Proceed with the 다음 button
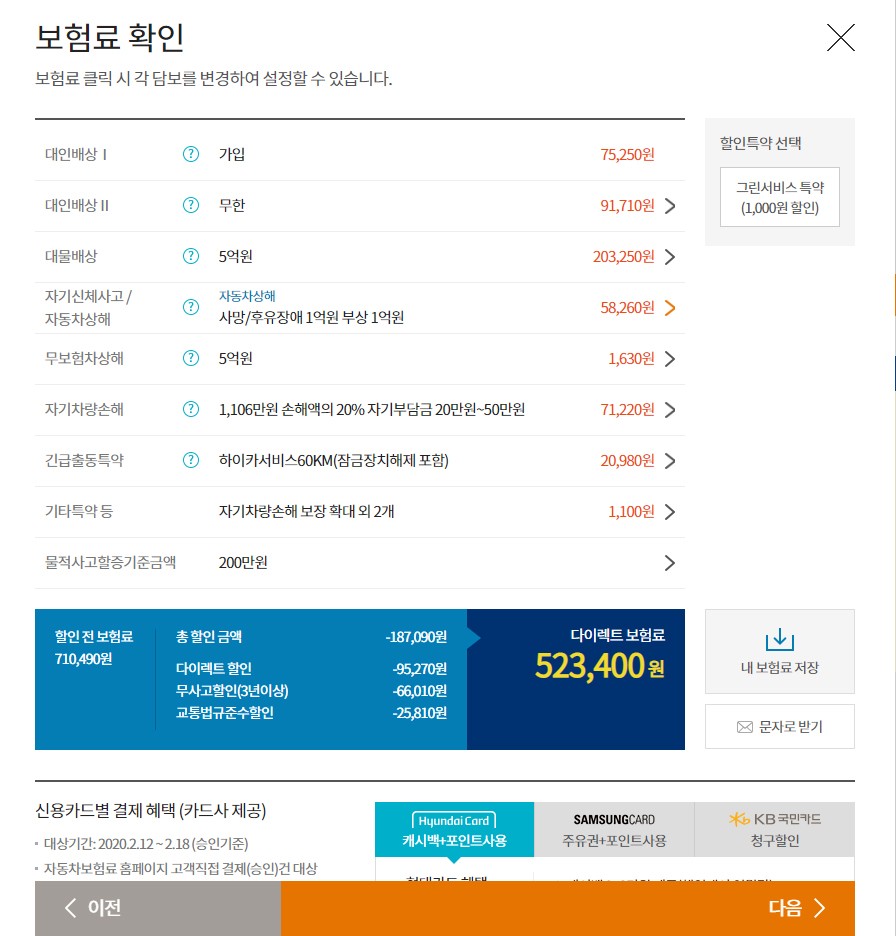The image size is (896, 936). 568,908
